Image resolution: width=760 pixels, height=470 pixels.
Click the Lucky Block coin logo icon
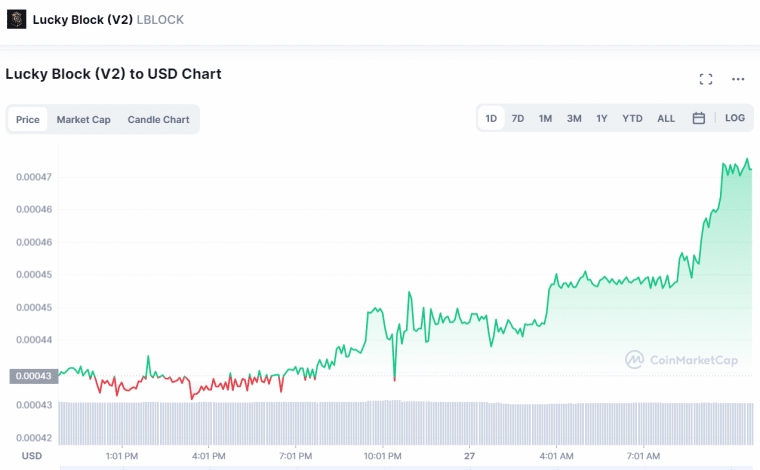pos(16,19)
